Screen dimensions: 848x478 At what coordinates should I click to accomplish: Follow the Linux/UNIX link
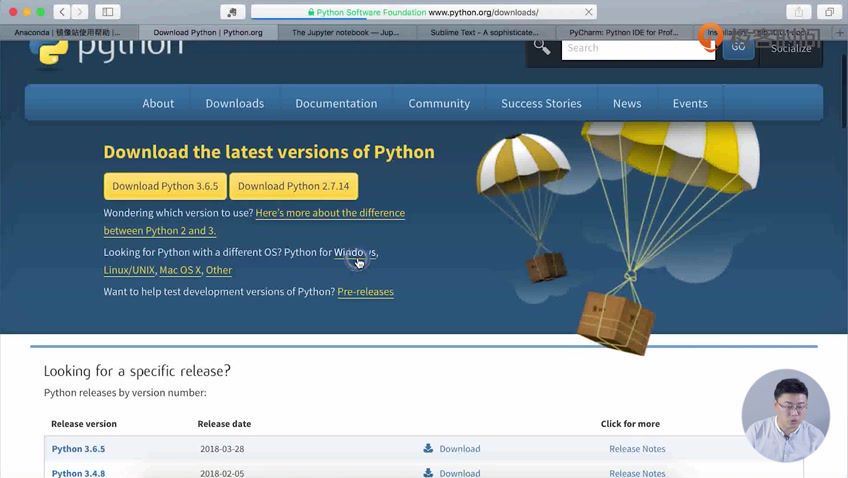(x=129, y=270)
